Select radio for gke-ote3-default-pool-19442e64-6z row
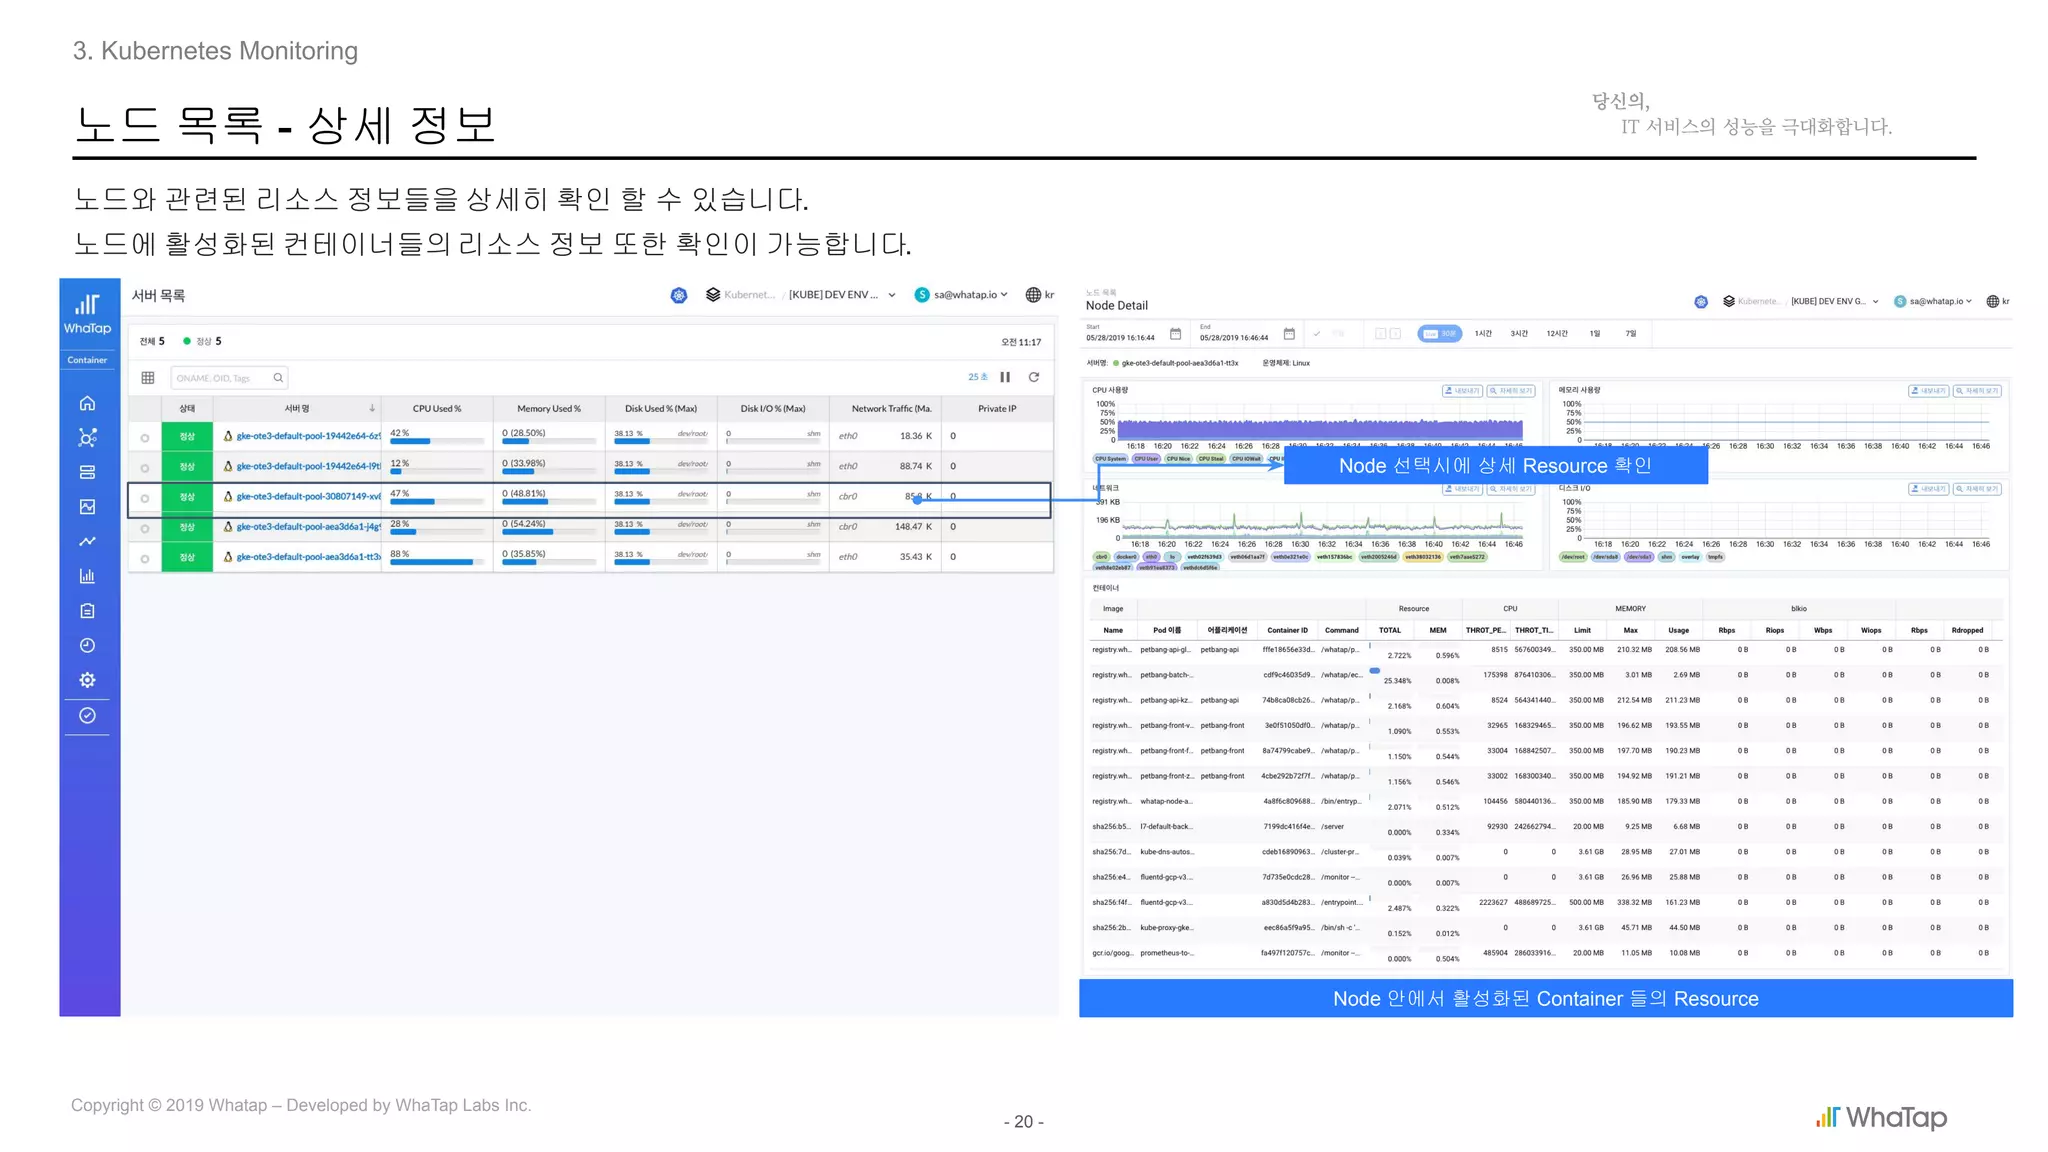 point(145,438)
